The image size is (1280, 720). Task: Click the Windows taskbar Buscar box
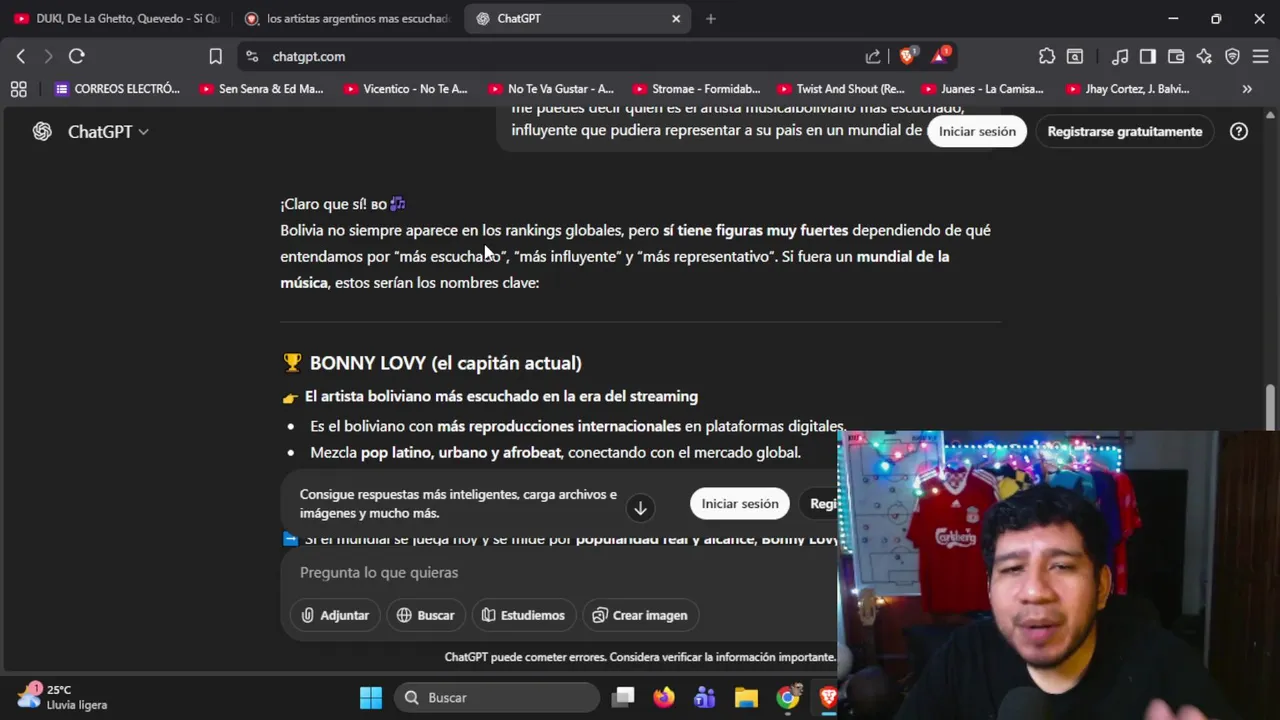pyautogui.click(x=497, y=697)
